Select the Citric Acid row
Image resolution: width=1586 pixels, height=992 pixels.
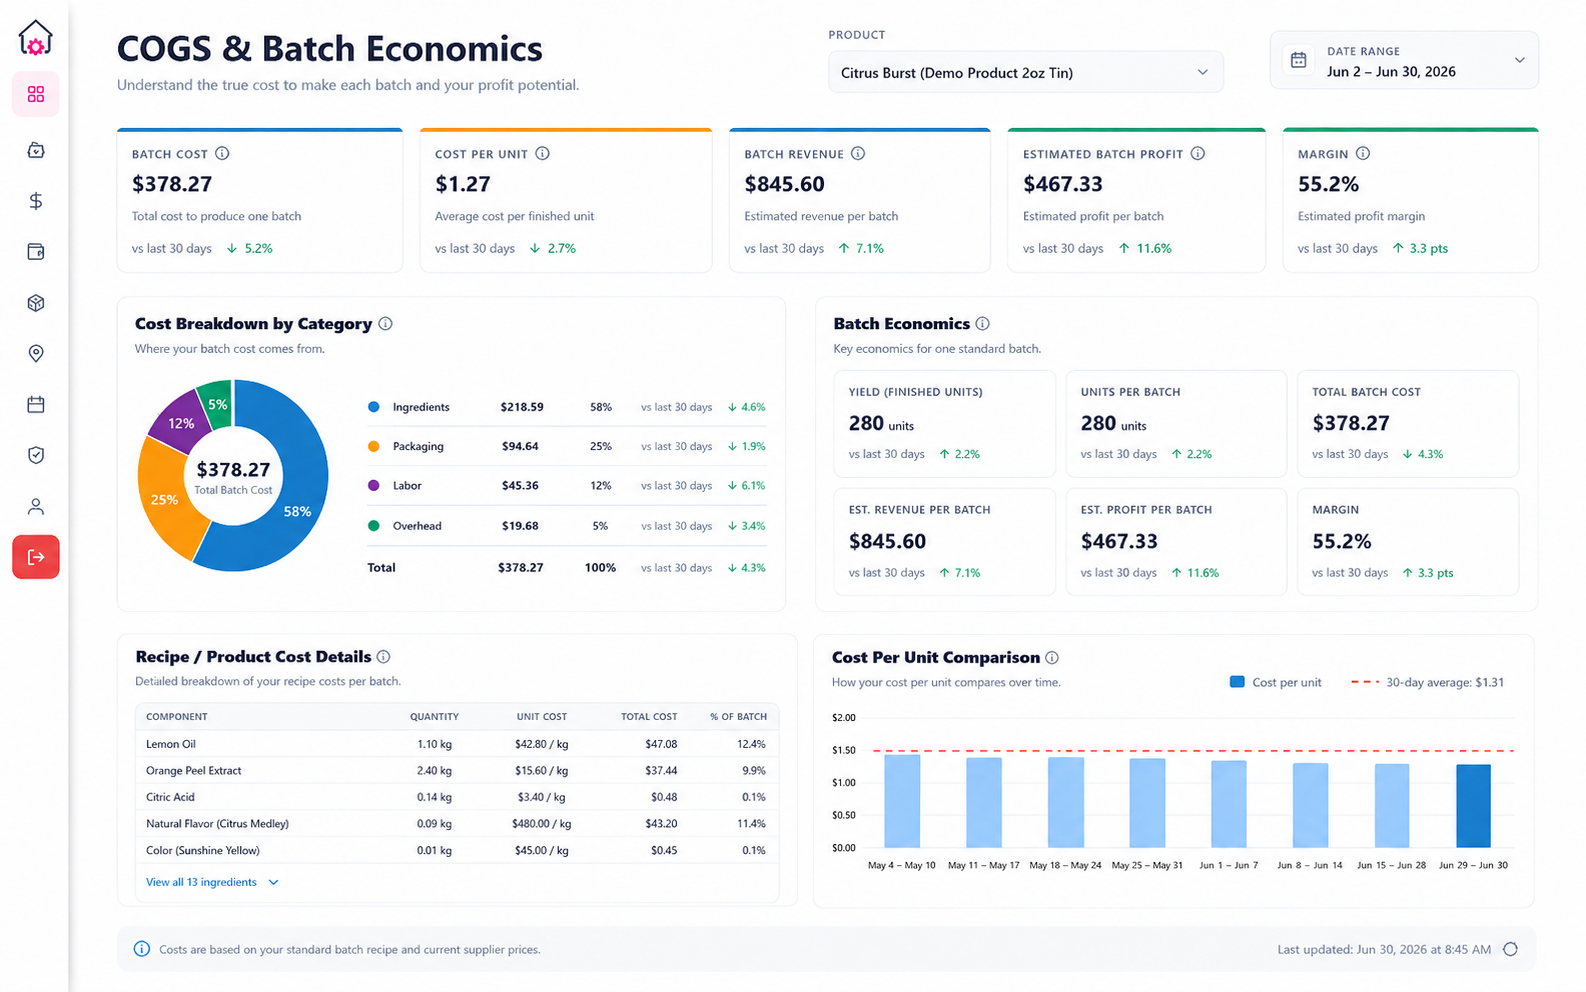click(x=457, y=797)
